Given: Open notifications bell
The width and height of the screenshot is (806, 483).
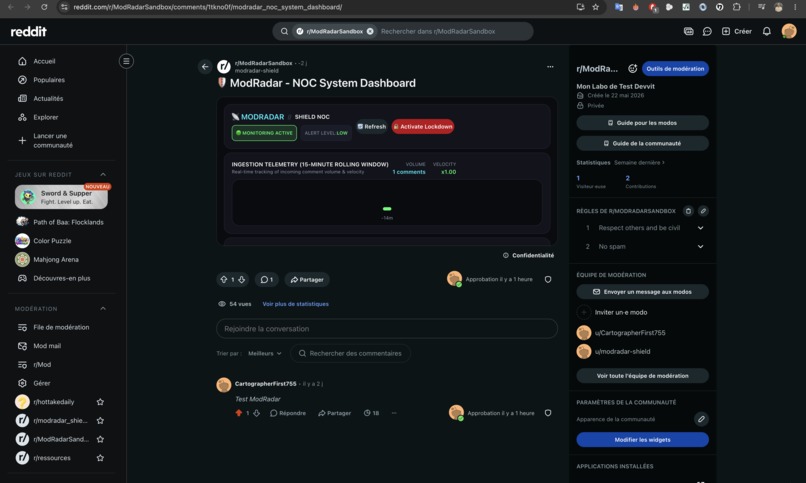Looking at the screenshot, I should 766,31.
